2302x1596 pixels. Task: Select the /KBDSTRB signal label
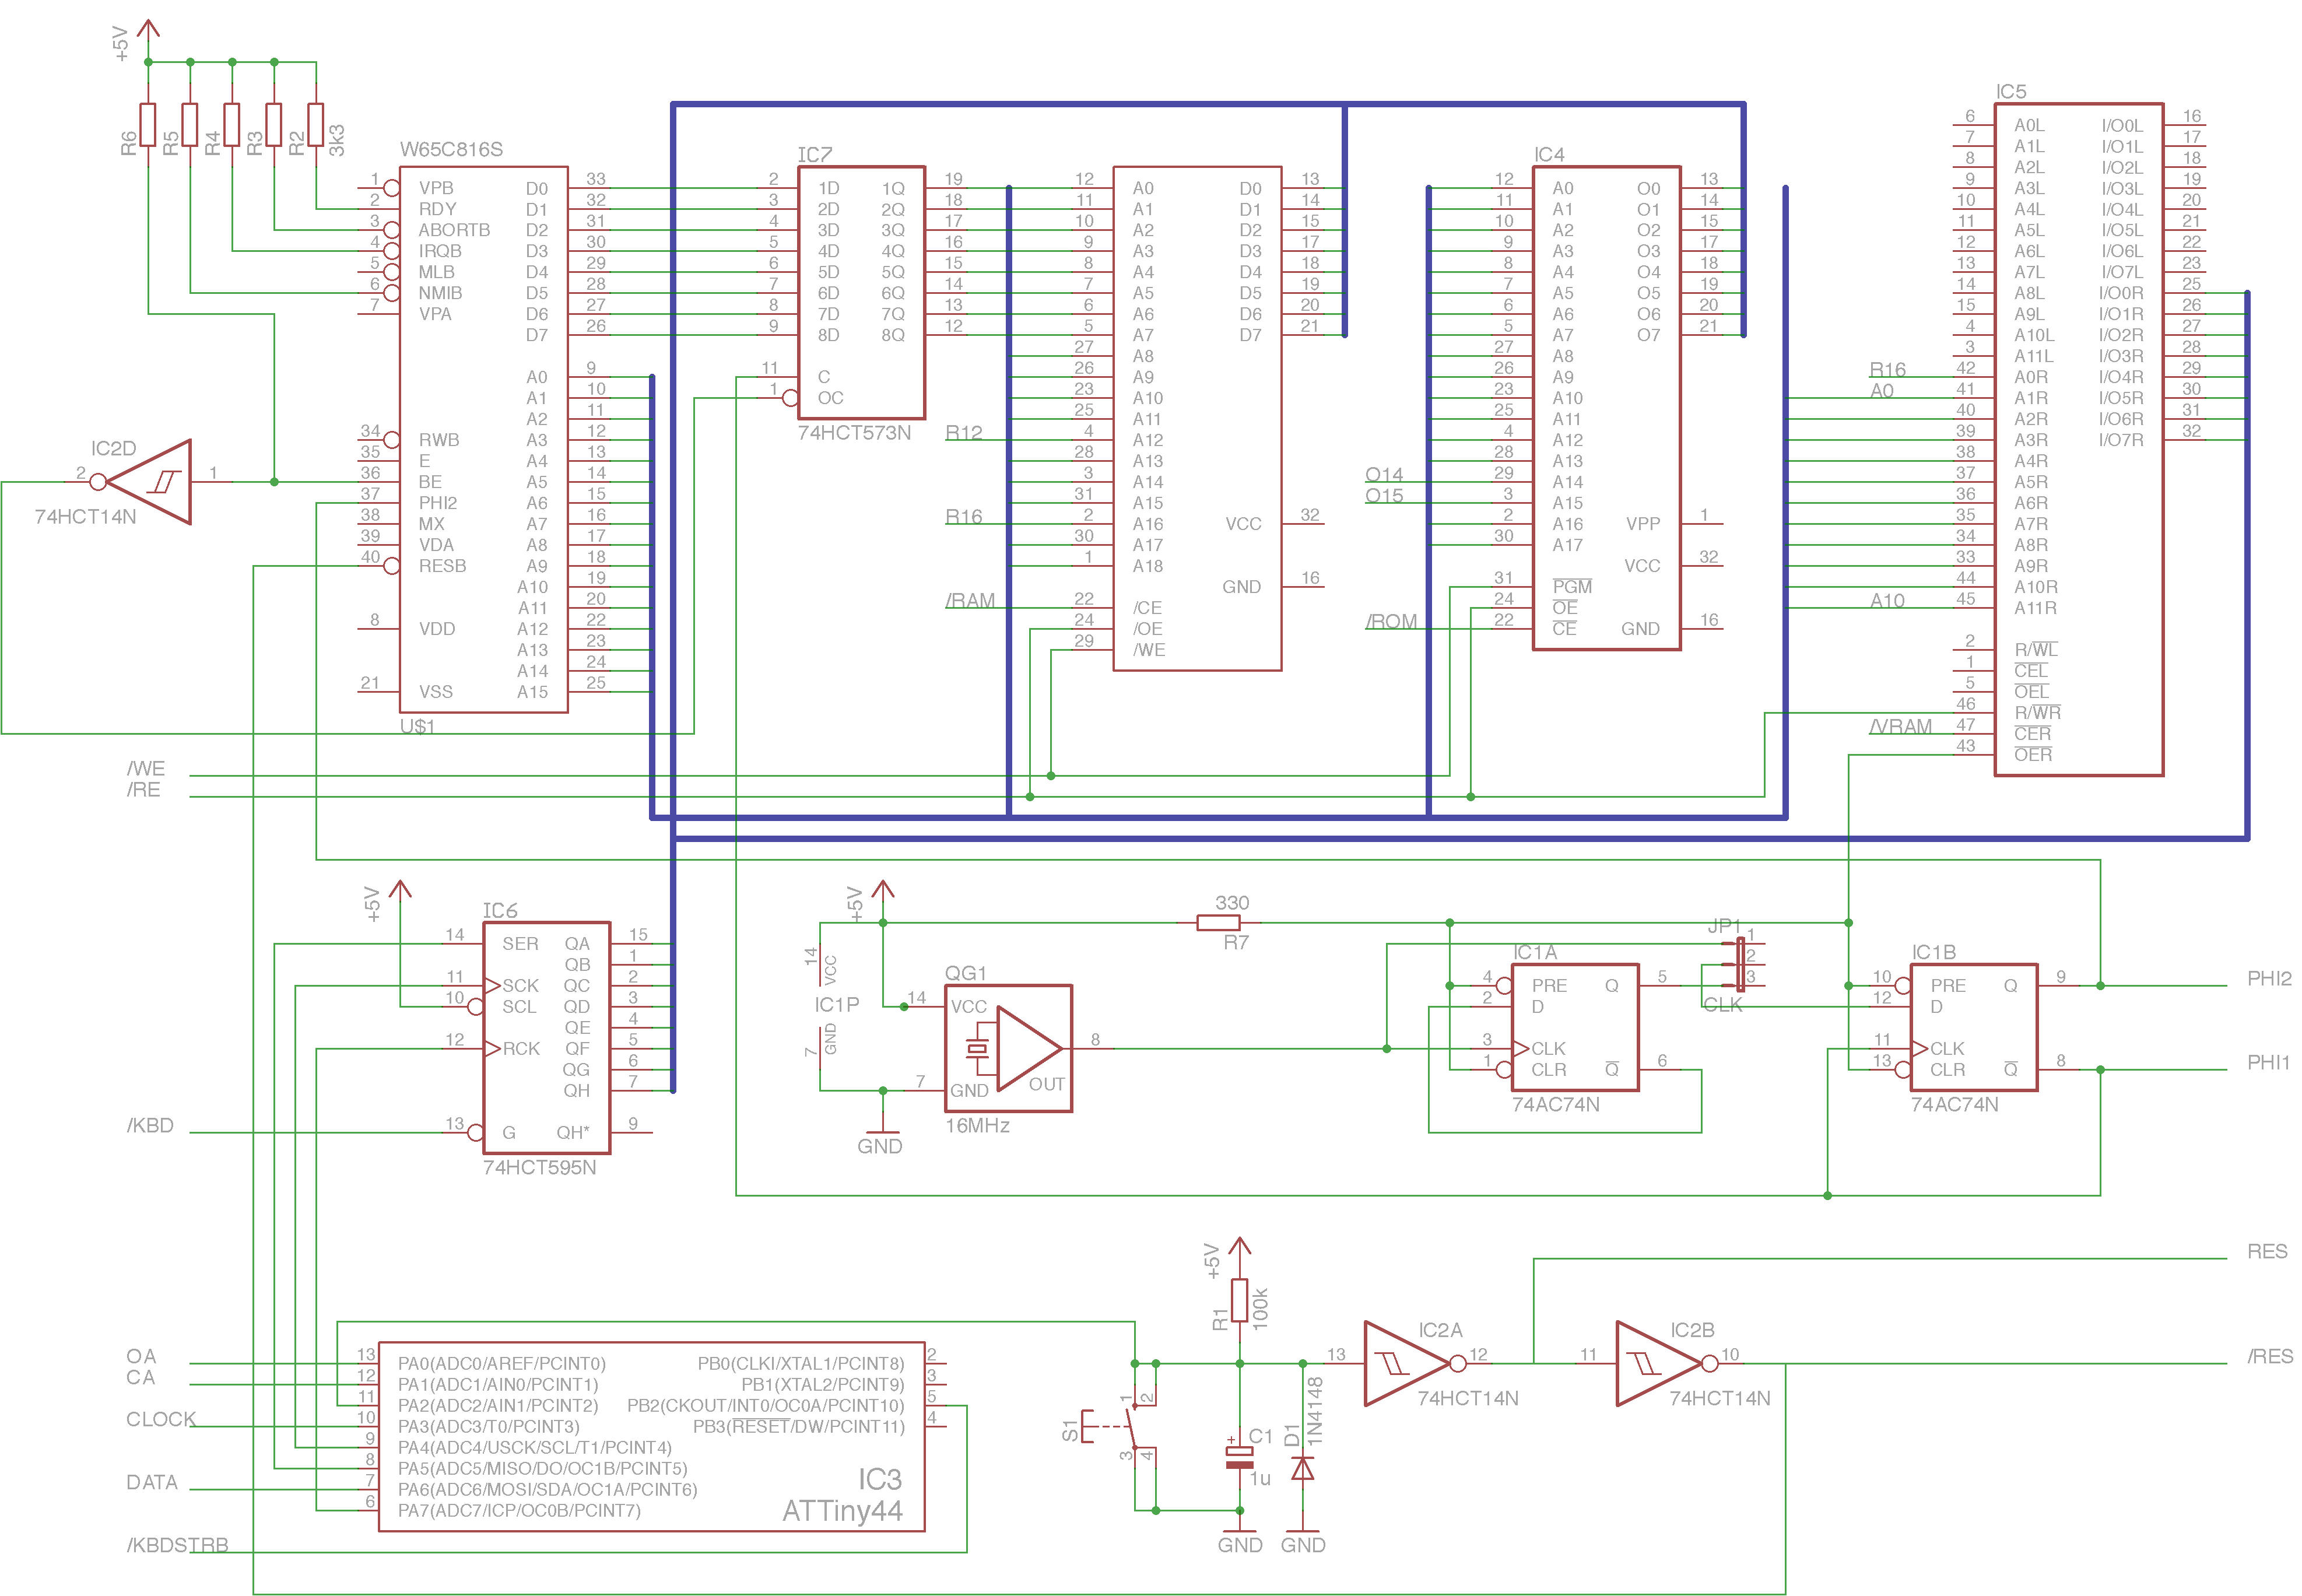click(x=177, y=1545)
